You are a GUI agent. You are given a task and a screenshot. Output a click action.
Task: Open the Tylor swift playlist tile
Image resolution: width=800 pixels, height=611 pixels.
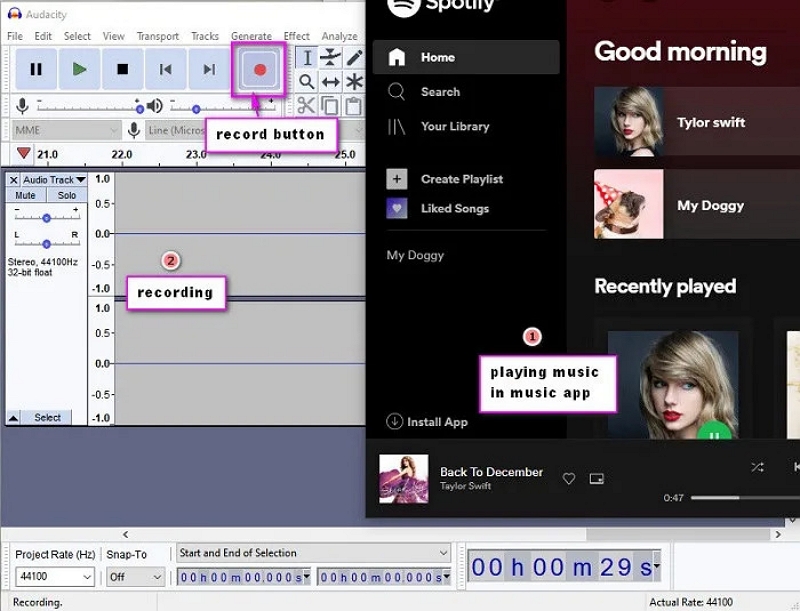710,123
